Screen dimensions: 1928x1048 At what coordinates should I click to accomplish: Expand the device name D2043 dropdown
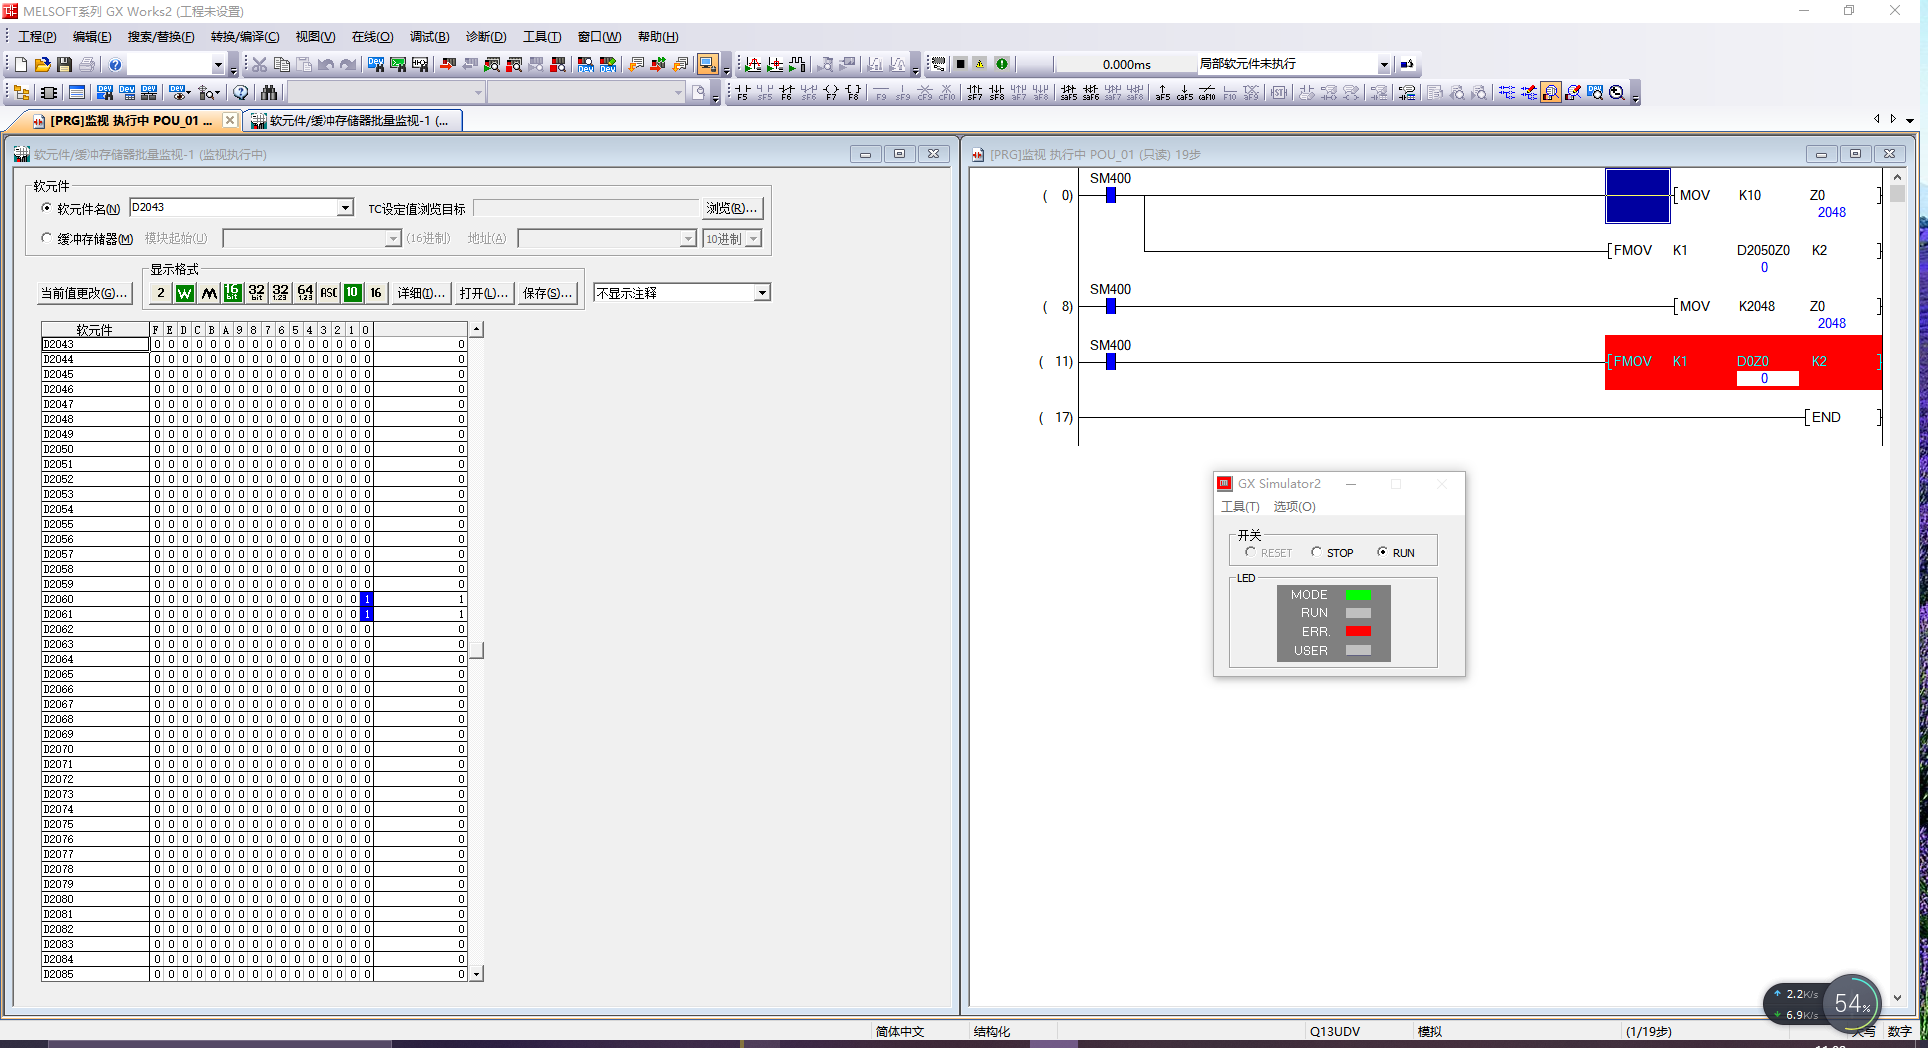click(x=345, y=208)
